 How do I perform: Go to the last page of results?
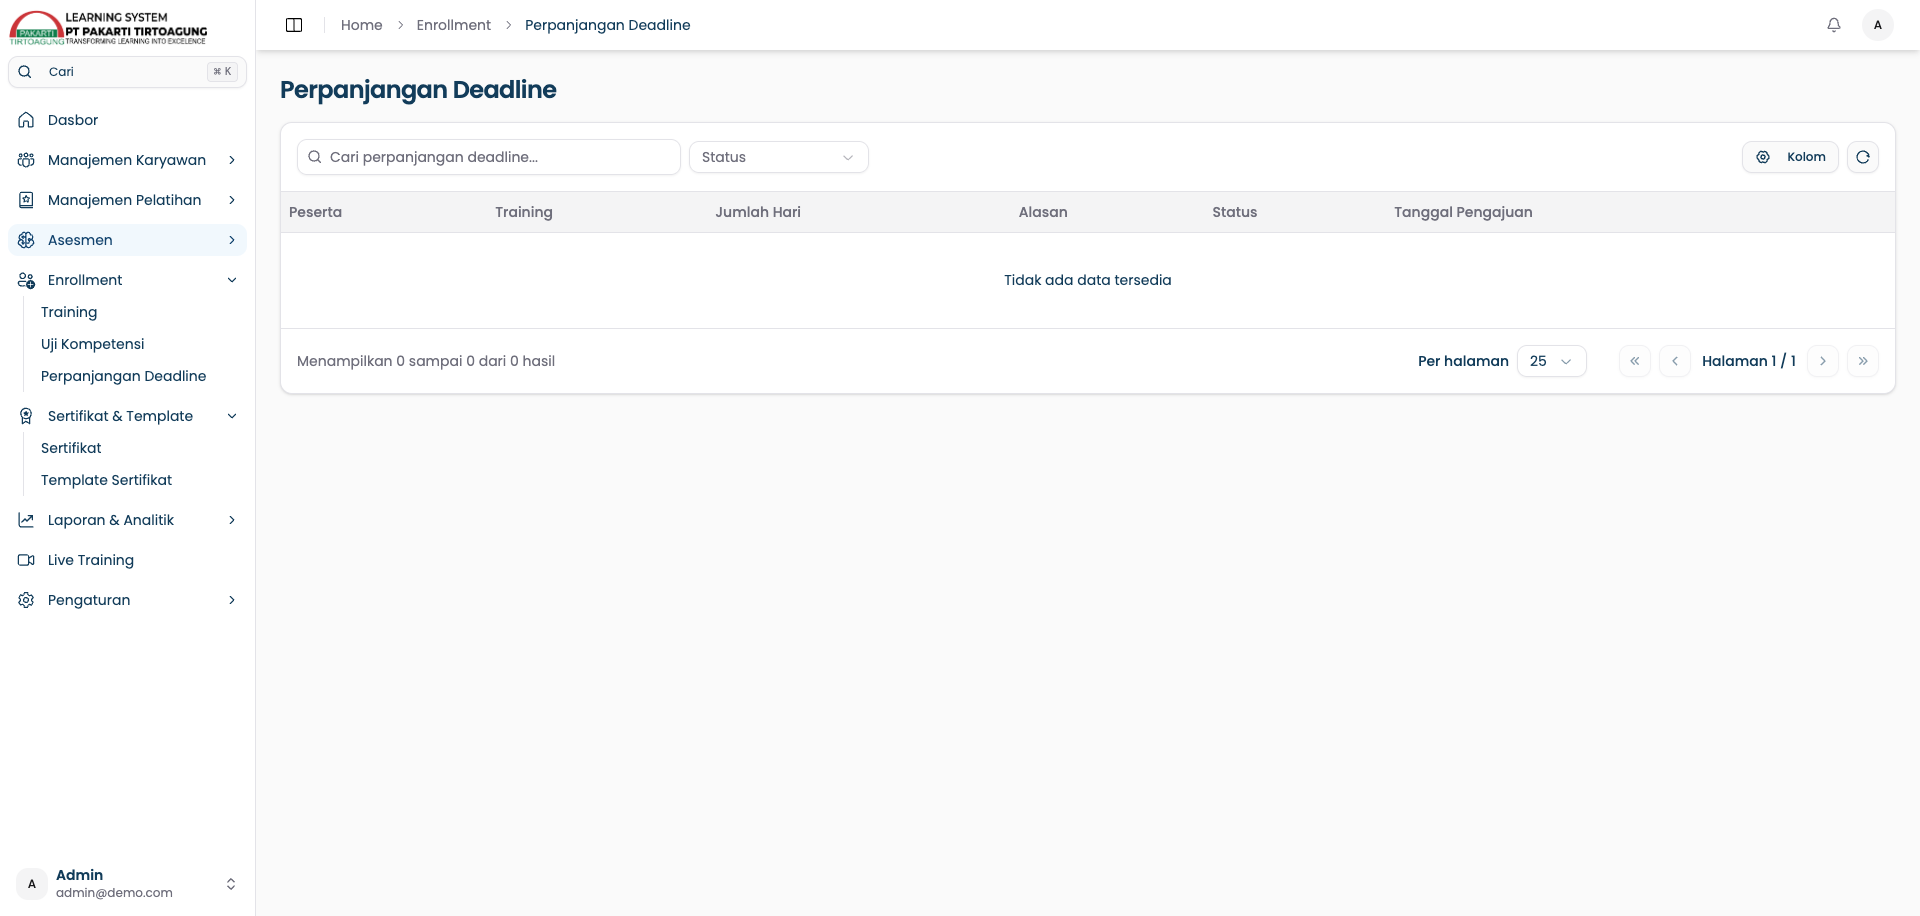1863,361
